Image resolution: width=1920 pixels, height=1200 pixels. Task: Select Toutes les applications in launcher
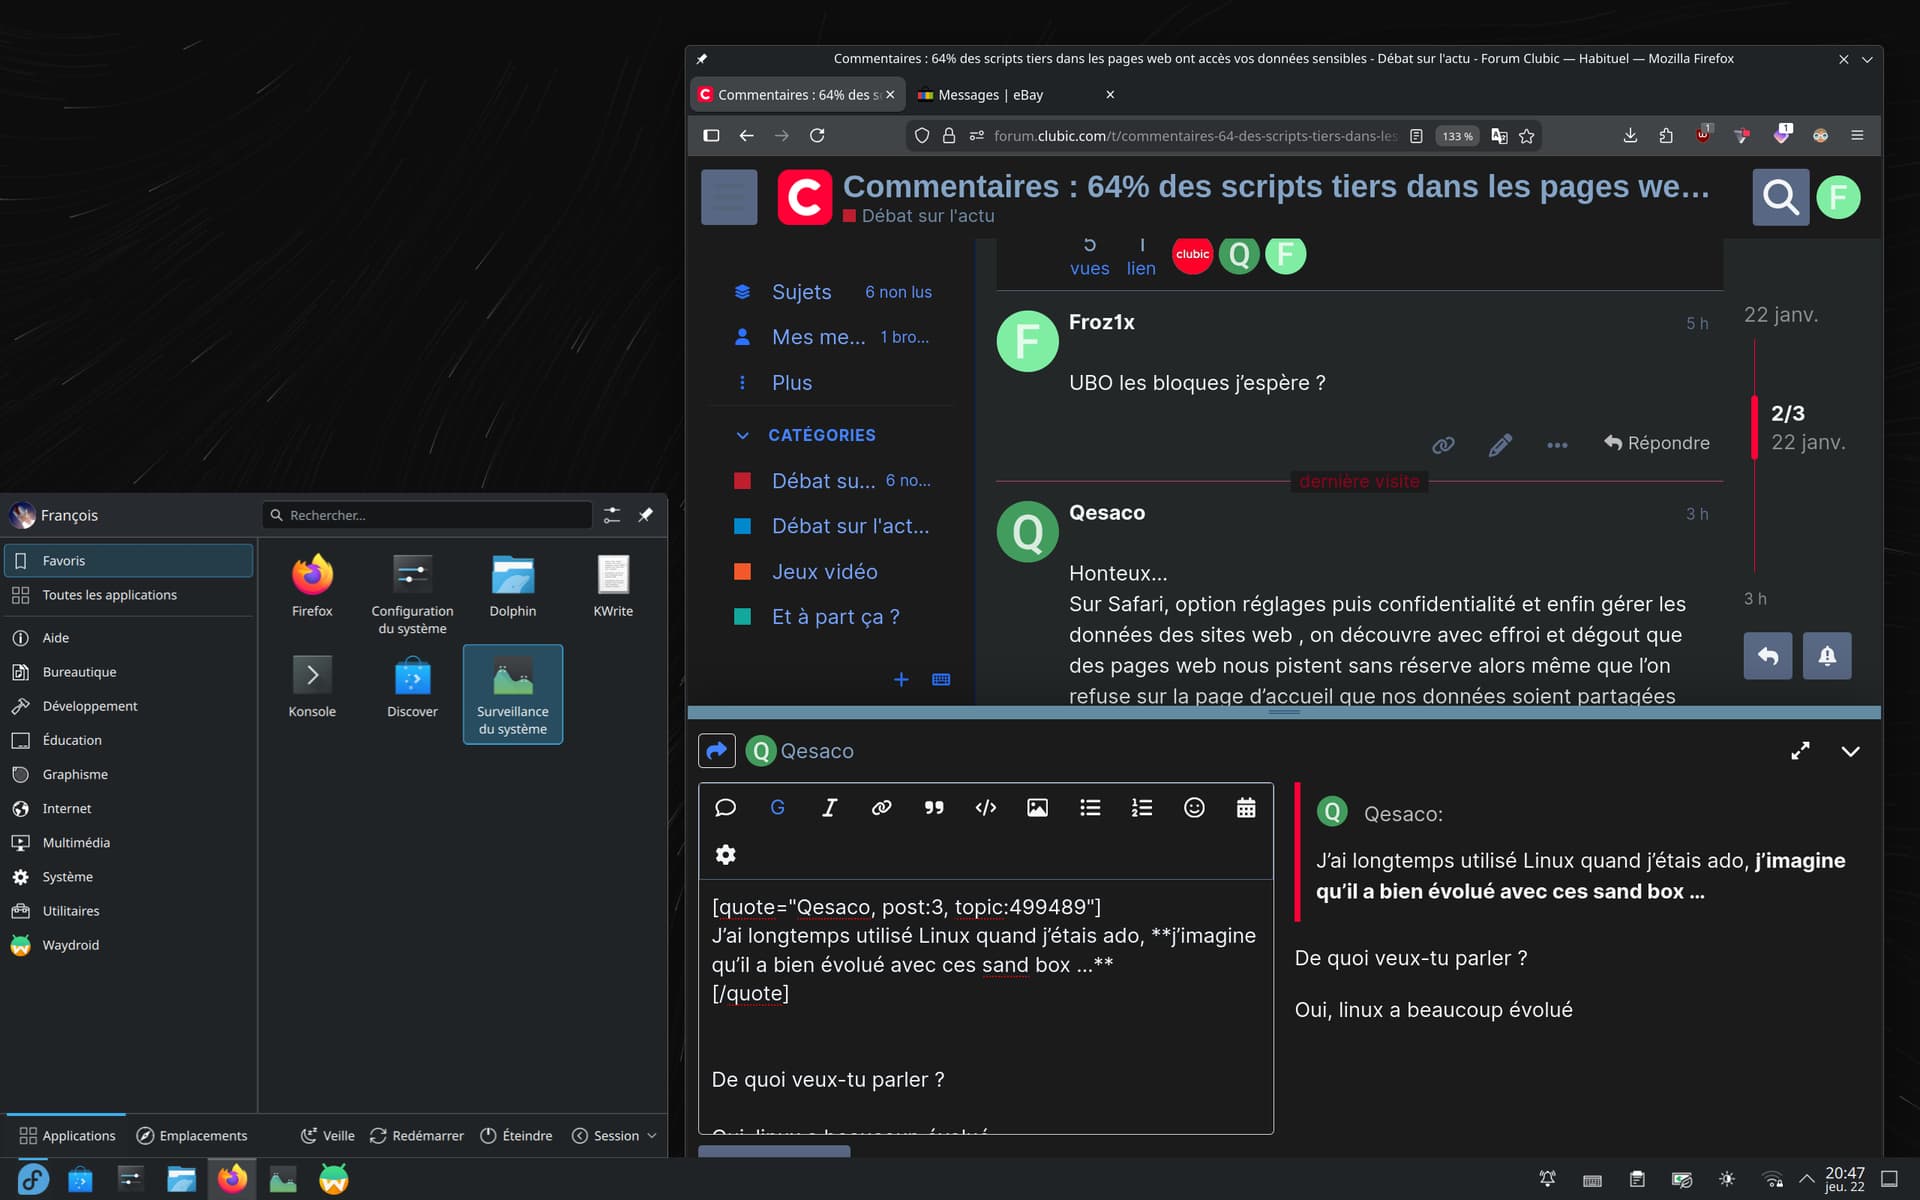click(109, 595)
